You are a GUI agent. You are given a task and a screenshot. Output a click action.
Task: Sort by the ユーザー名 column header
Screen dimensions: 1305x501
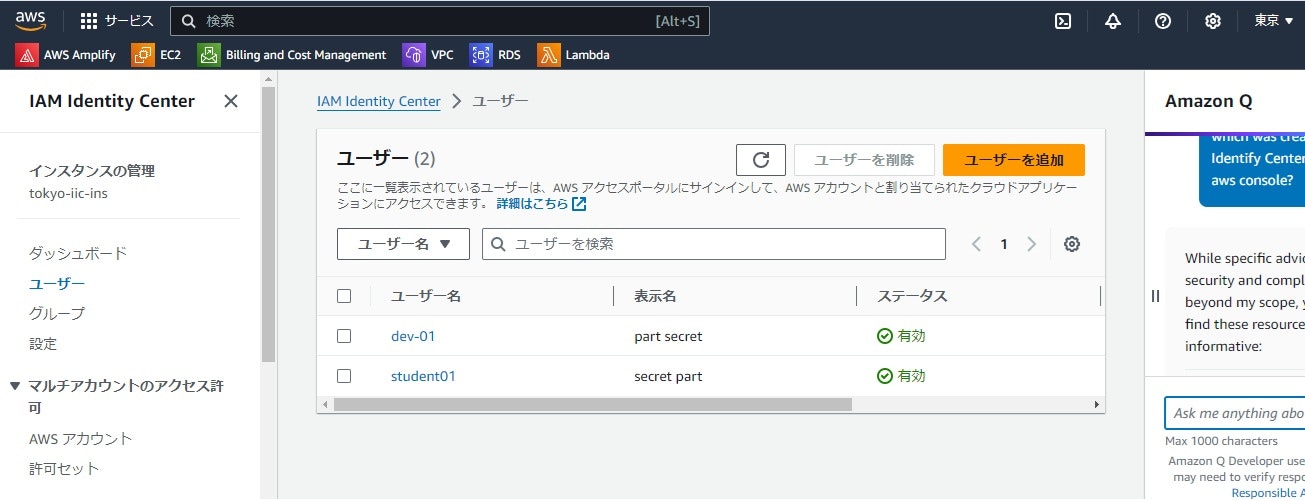pyautogui.click(x=426, y=296)
